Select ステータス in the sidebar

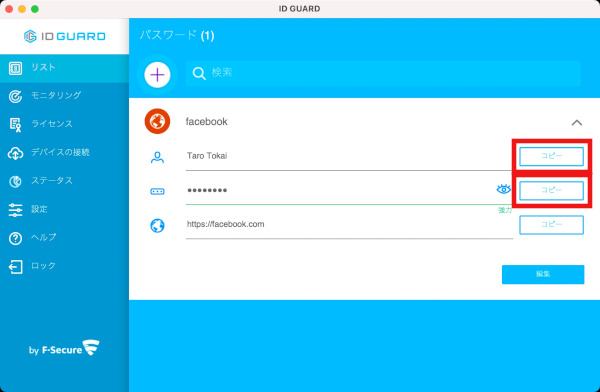click(x=64, y=181)
